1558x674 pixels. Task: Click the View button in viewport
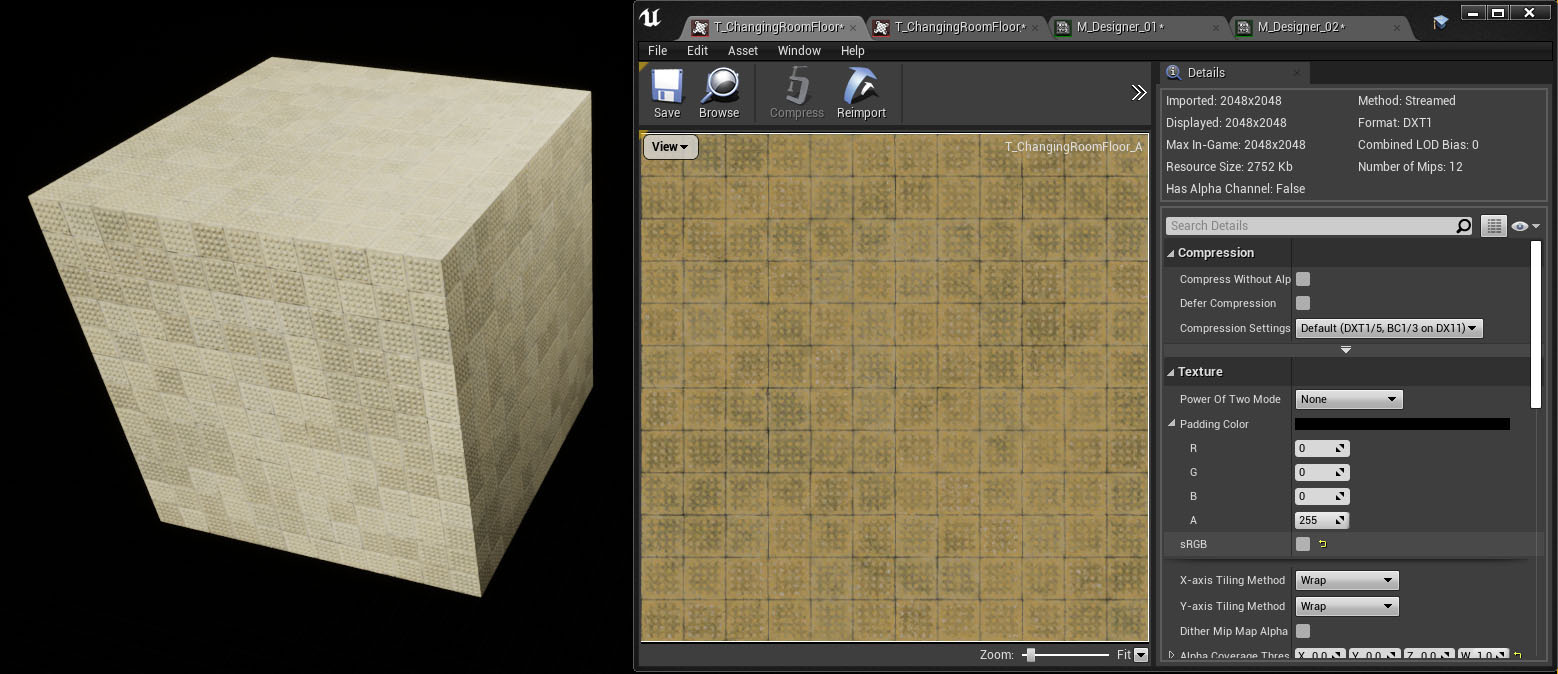coord(670,147)
